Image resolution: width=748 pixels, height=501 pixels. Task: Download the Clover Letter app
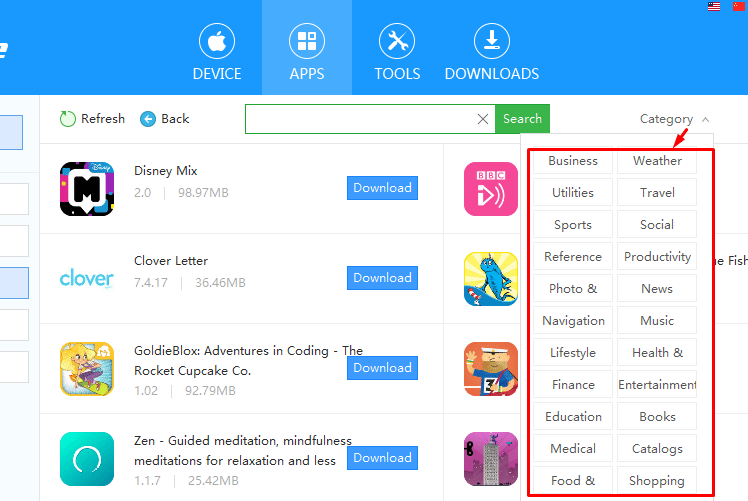tap(383, 278)
